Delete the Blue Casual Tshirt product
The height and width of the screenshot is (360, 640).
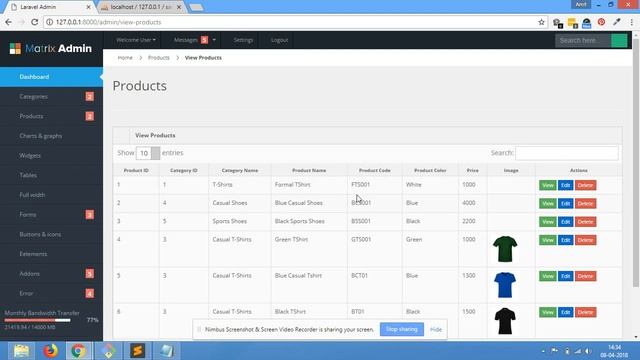point(585,276)
